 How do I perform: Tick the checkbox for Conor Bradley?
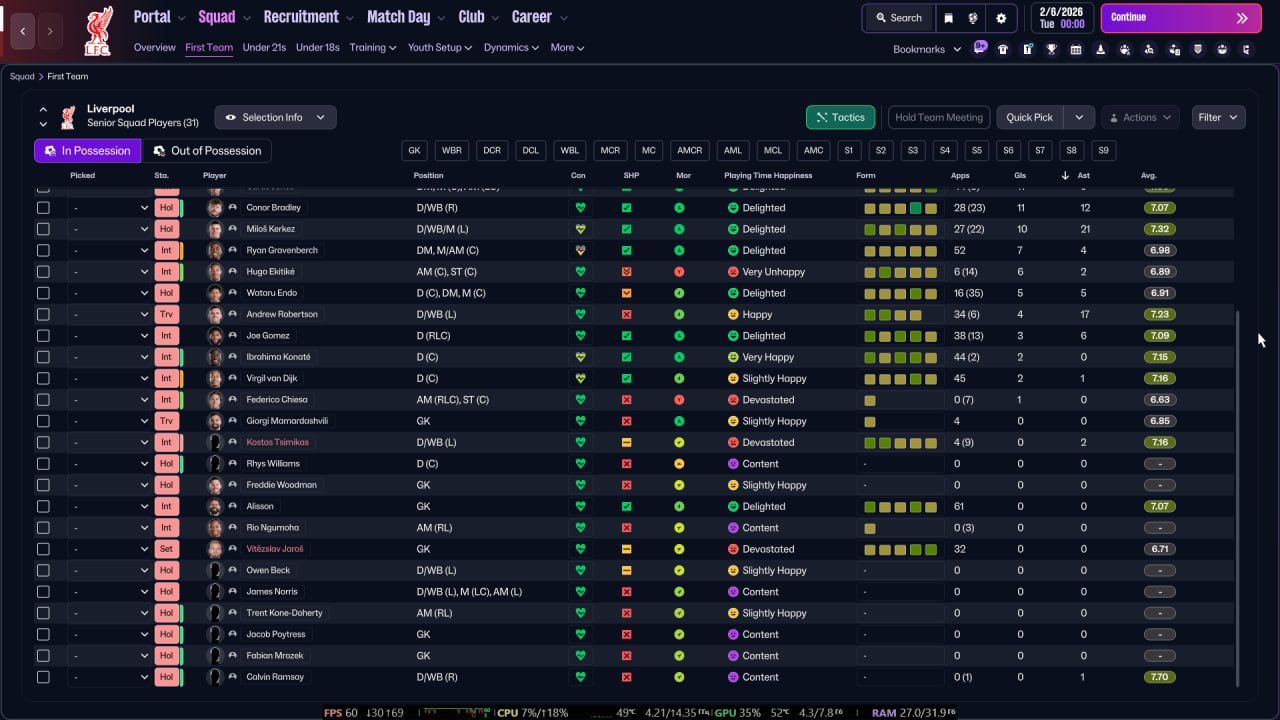point(43,208)
